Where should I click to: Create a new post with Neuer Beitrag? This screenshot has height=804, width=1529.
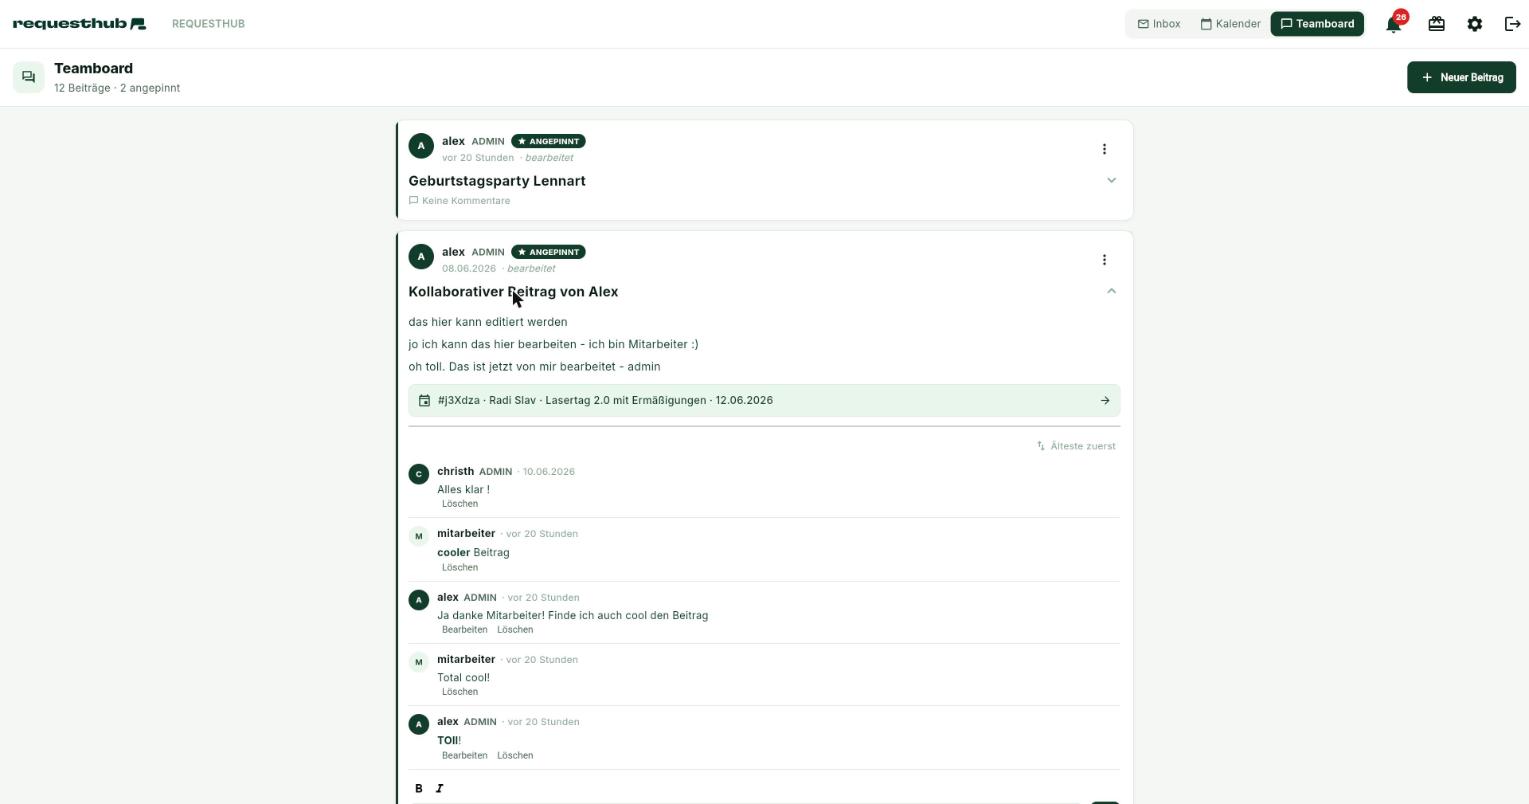click(x=1461, y=77)
